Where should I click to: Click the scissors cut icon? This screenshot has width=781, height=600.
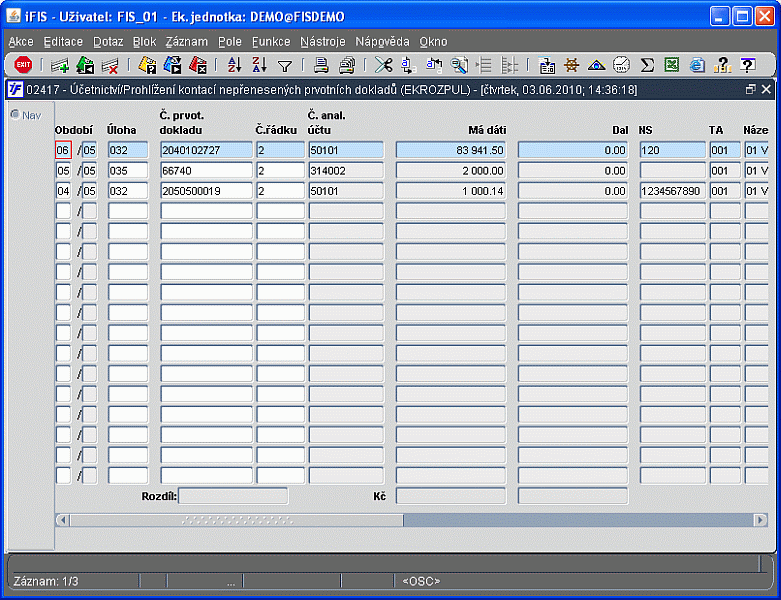pyautogui.click(x=382, y=66)
